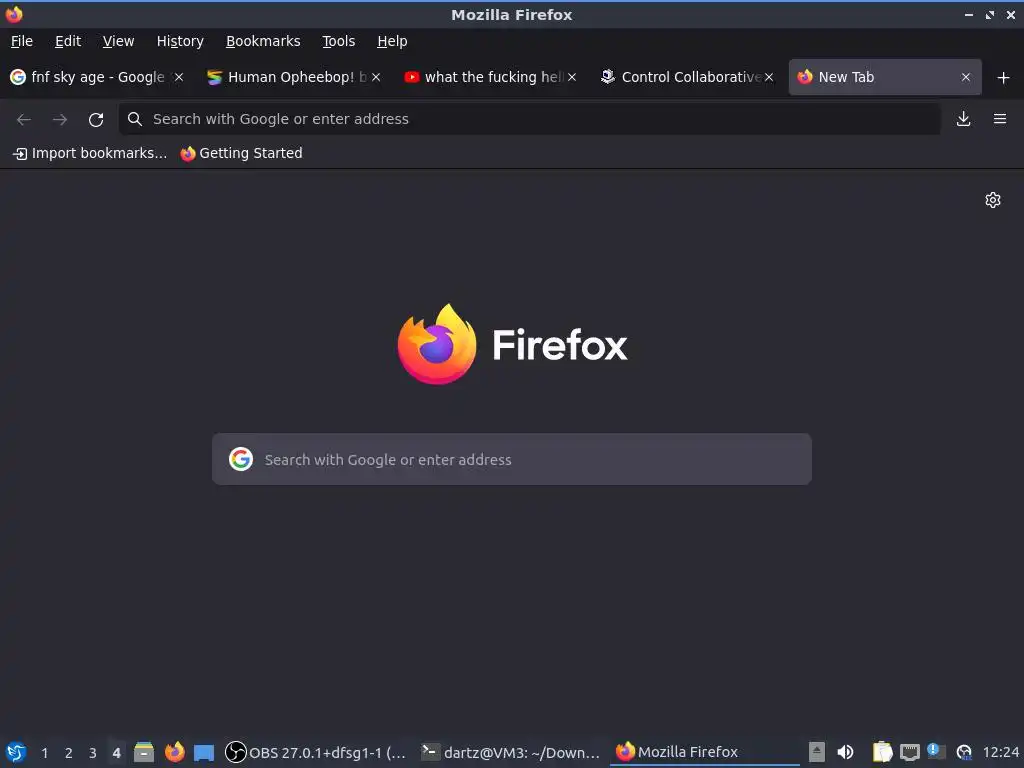Select Mozilla Firefox taskbar entry
Viewport: 1024px width, 768px height.
click(x=705, y=752)
